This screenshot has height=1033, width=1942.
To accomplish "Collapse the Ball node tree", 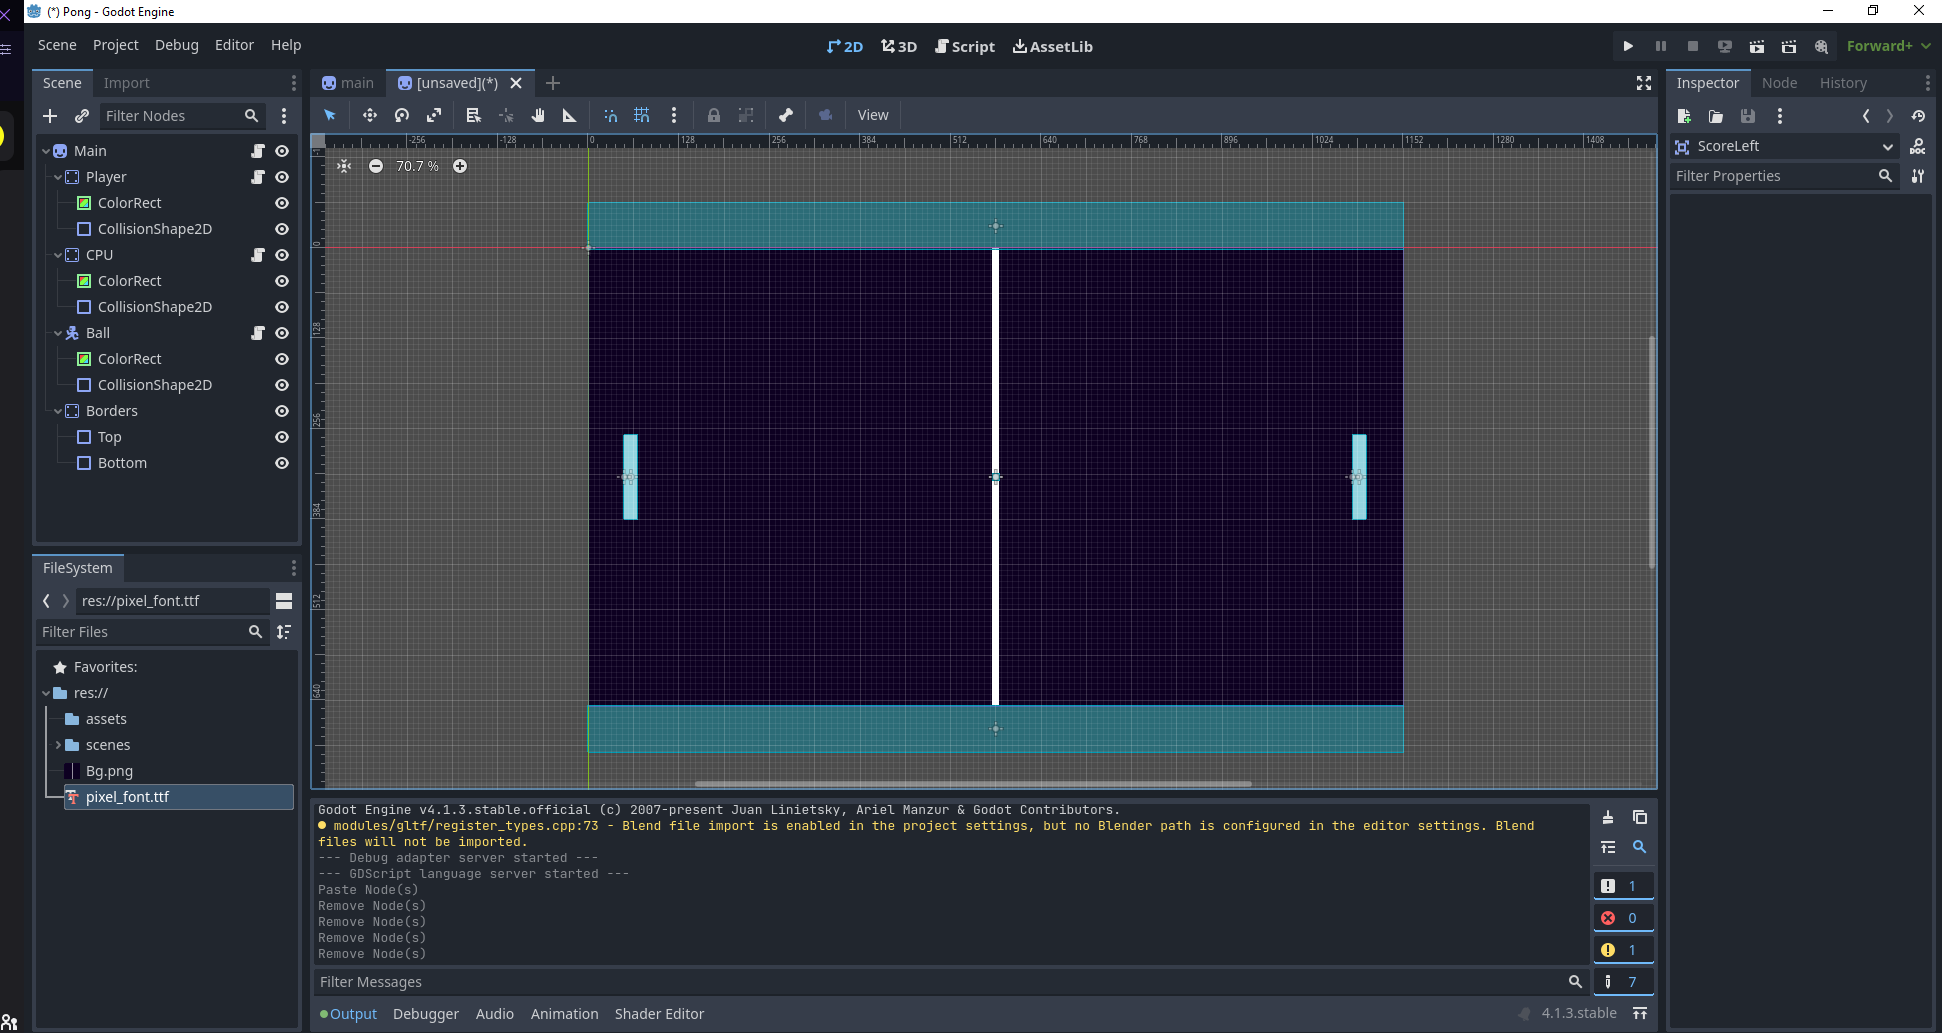I will tap(58, 333).
